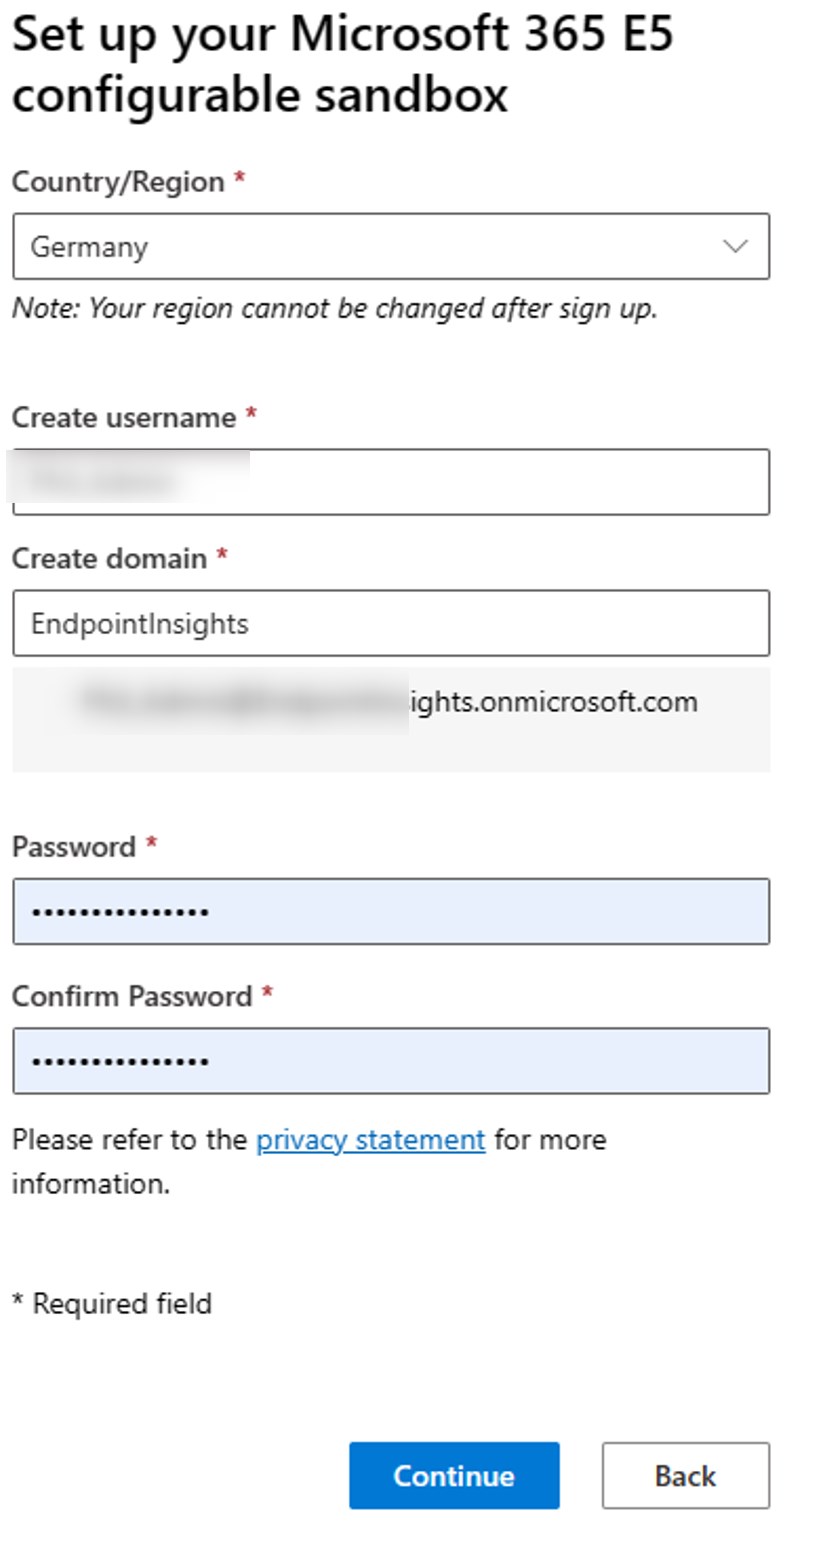
Task: Click the Back button
Action: point(685,1475)
